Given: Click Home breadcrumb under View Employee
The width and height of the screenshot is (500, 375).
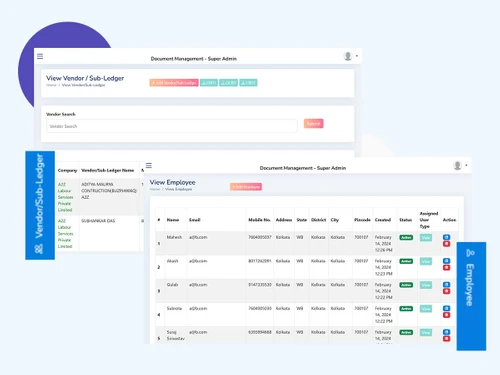Looking at the screenshot, I should click(155, 189).
